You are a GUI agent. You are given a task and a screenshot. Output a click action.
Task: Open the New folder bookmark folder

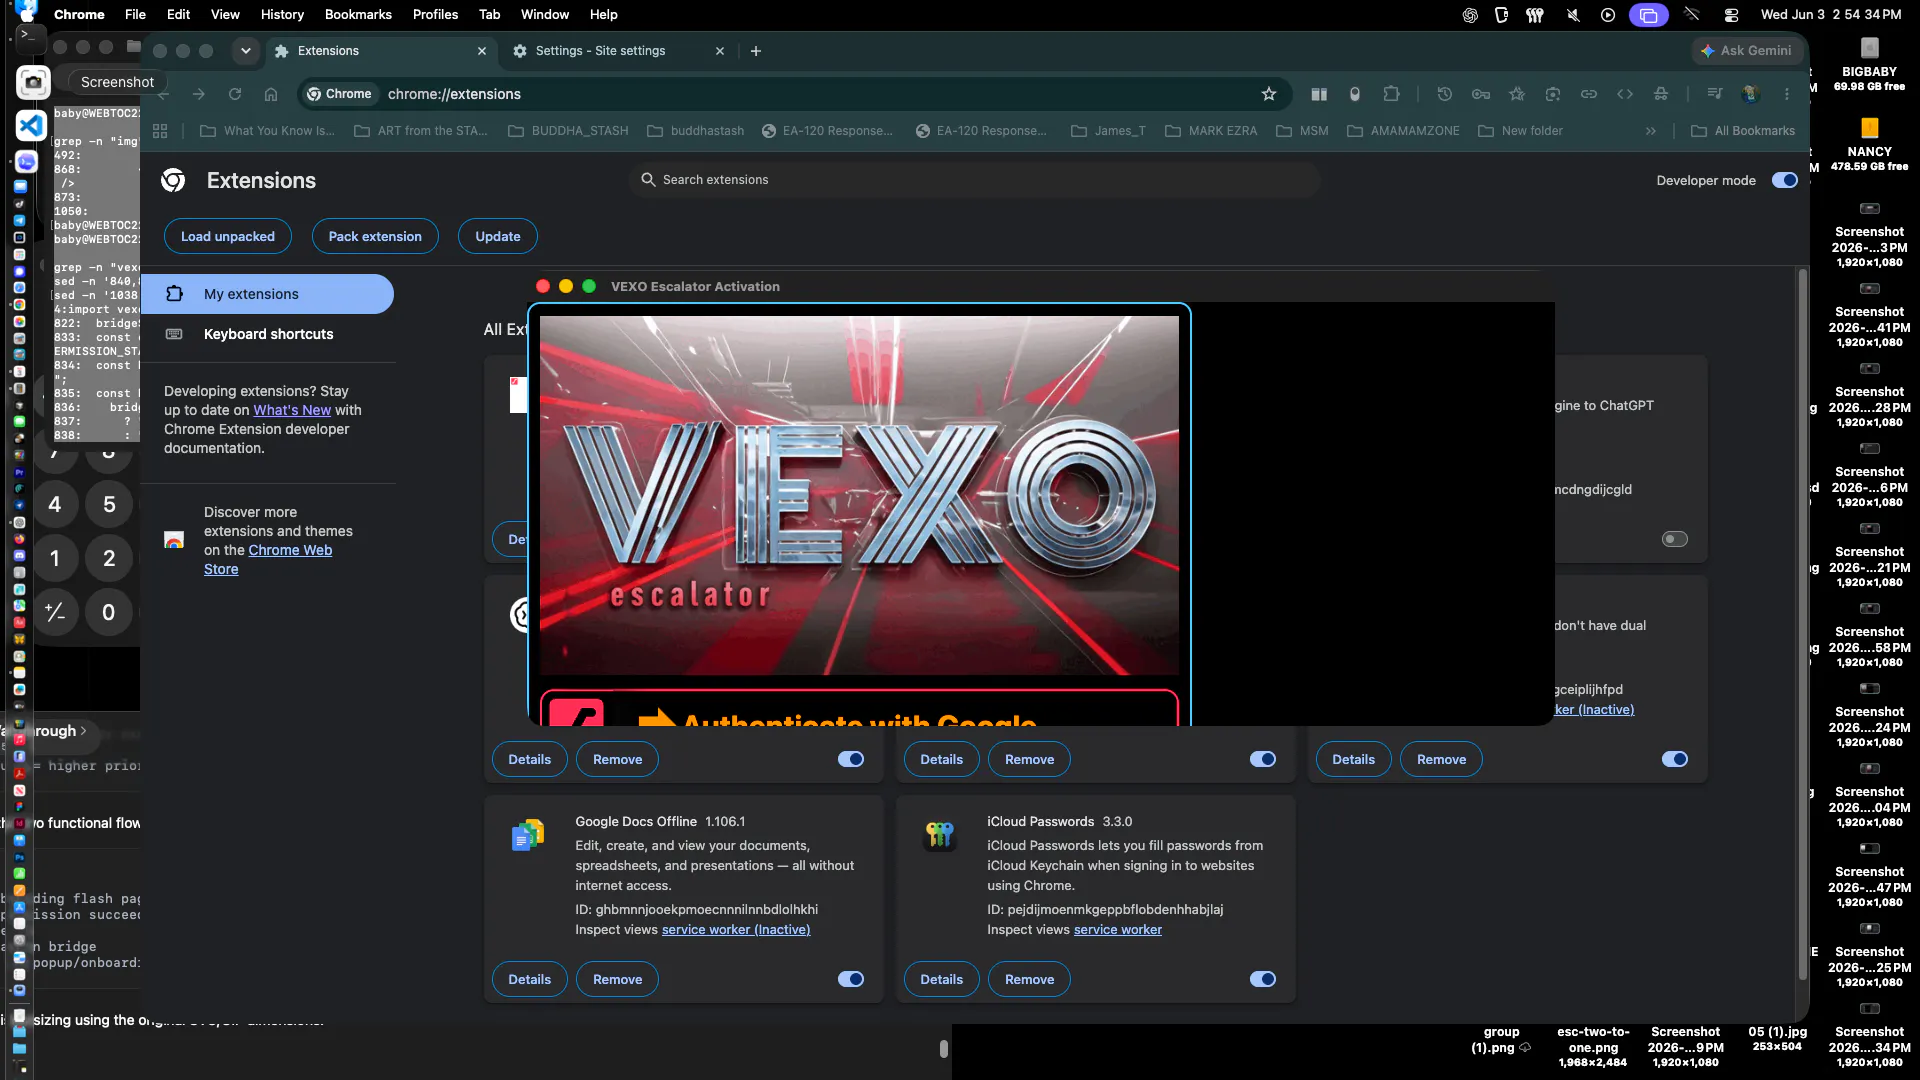[1520, 131]
